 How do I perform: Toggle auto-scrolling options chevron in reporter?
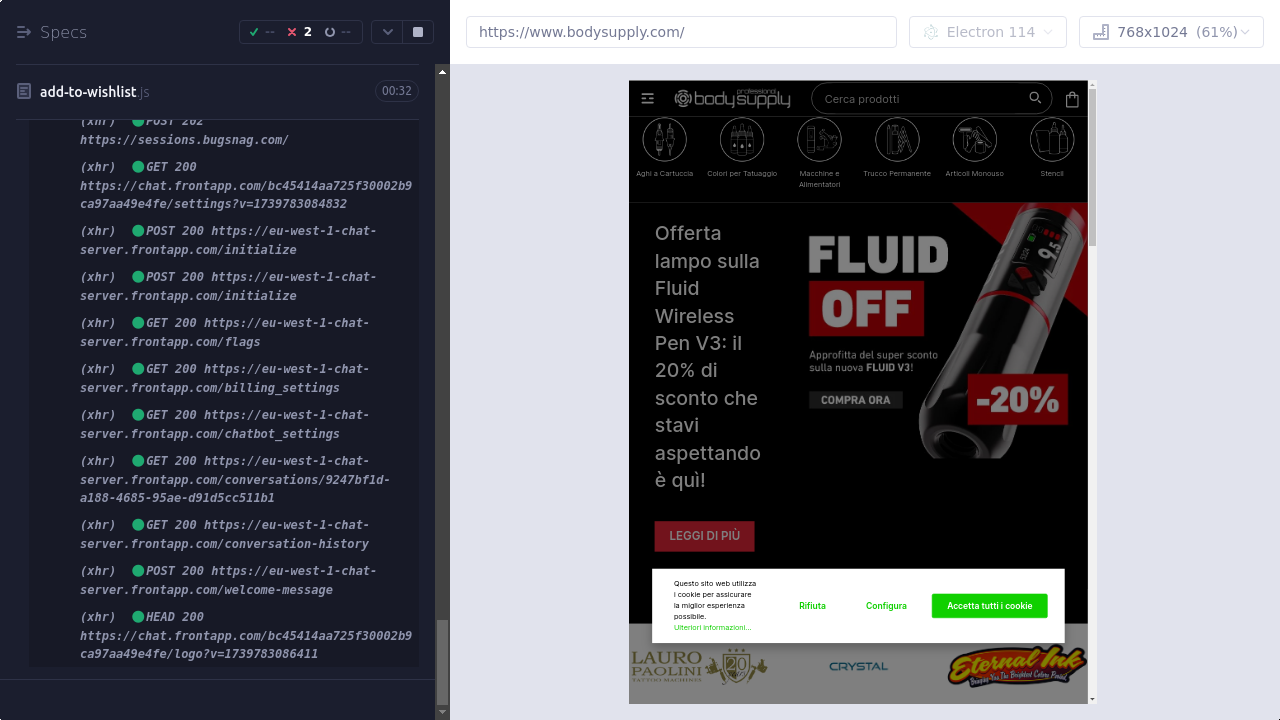388,32
